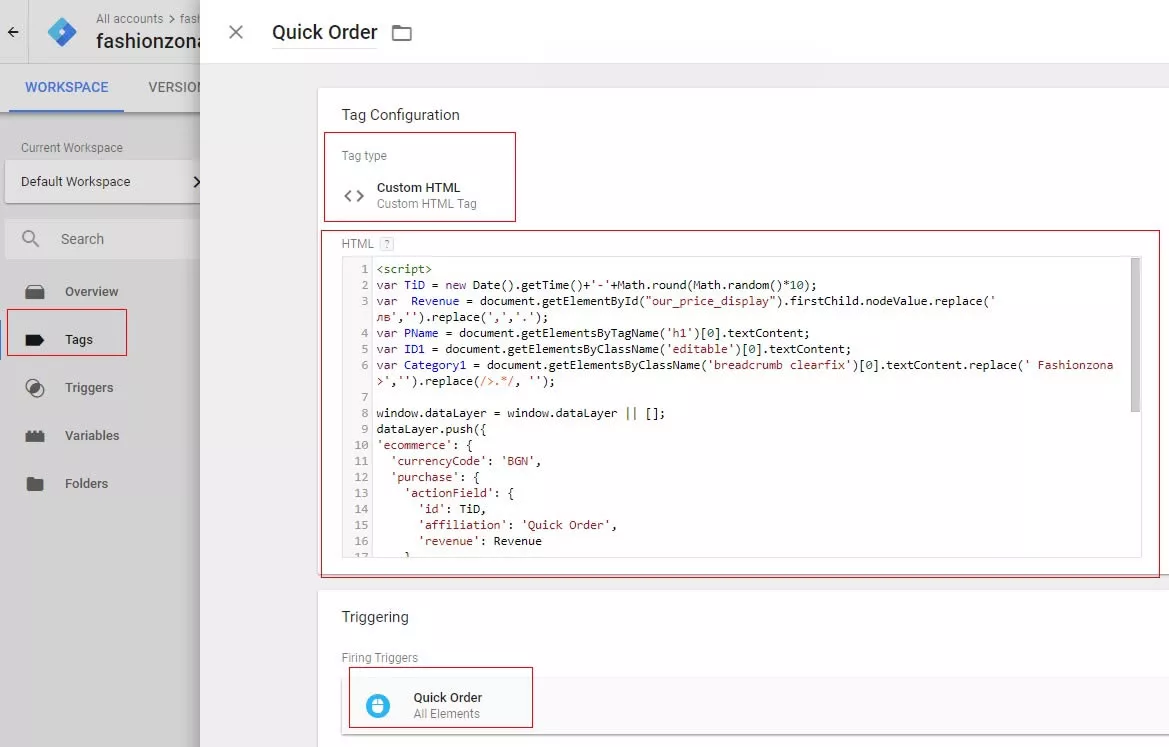The height and width of the screenshot is (747, 1169).
Task: Go back with the left arrow
Action: click(x=13, y=32)
